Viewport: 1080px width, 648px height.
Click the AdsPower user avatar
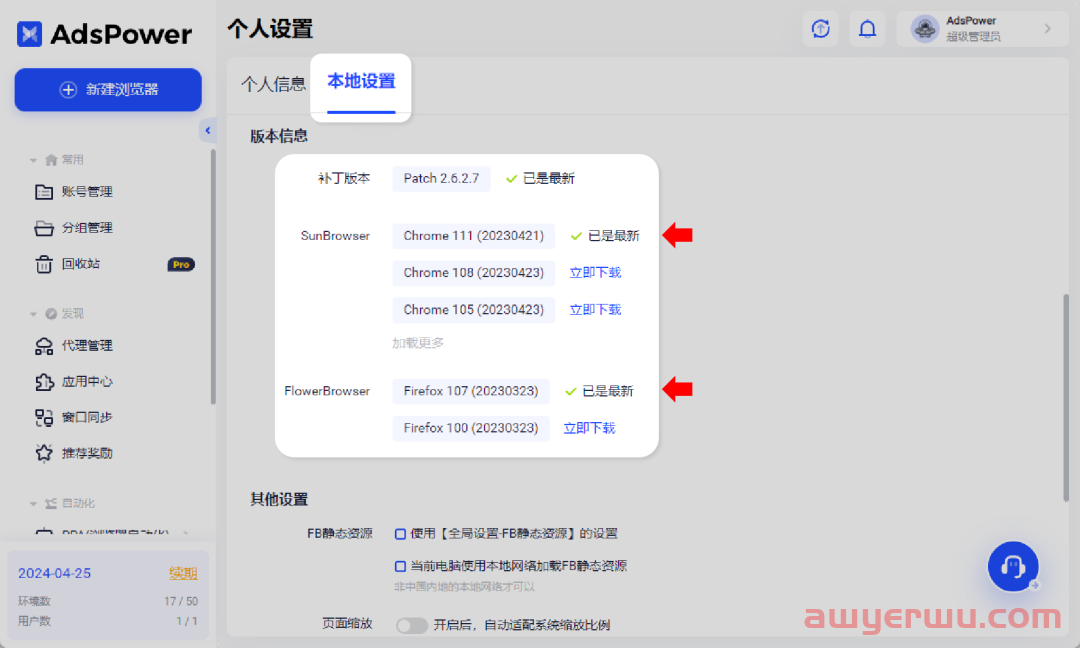(925, 29)
